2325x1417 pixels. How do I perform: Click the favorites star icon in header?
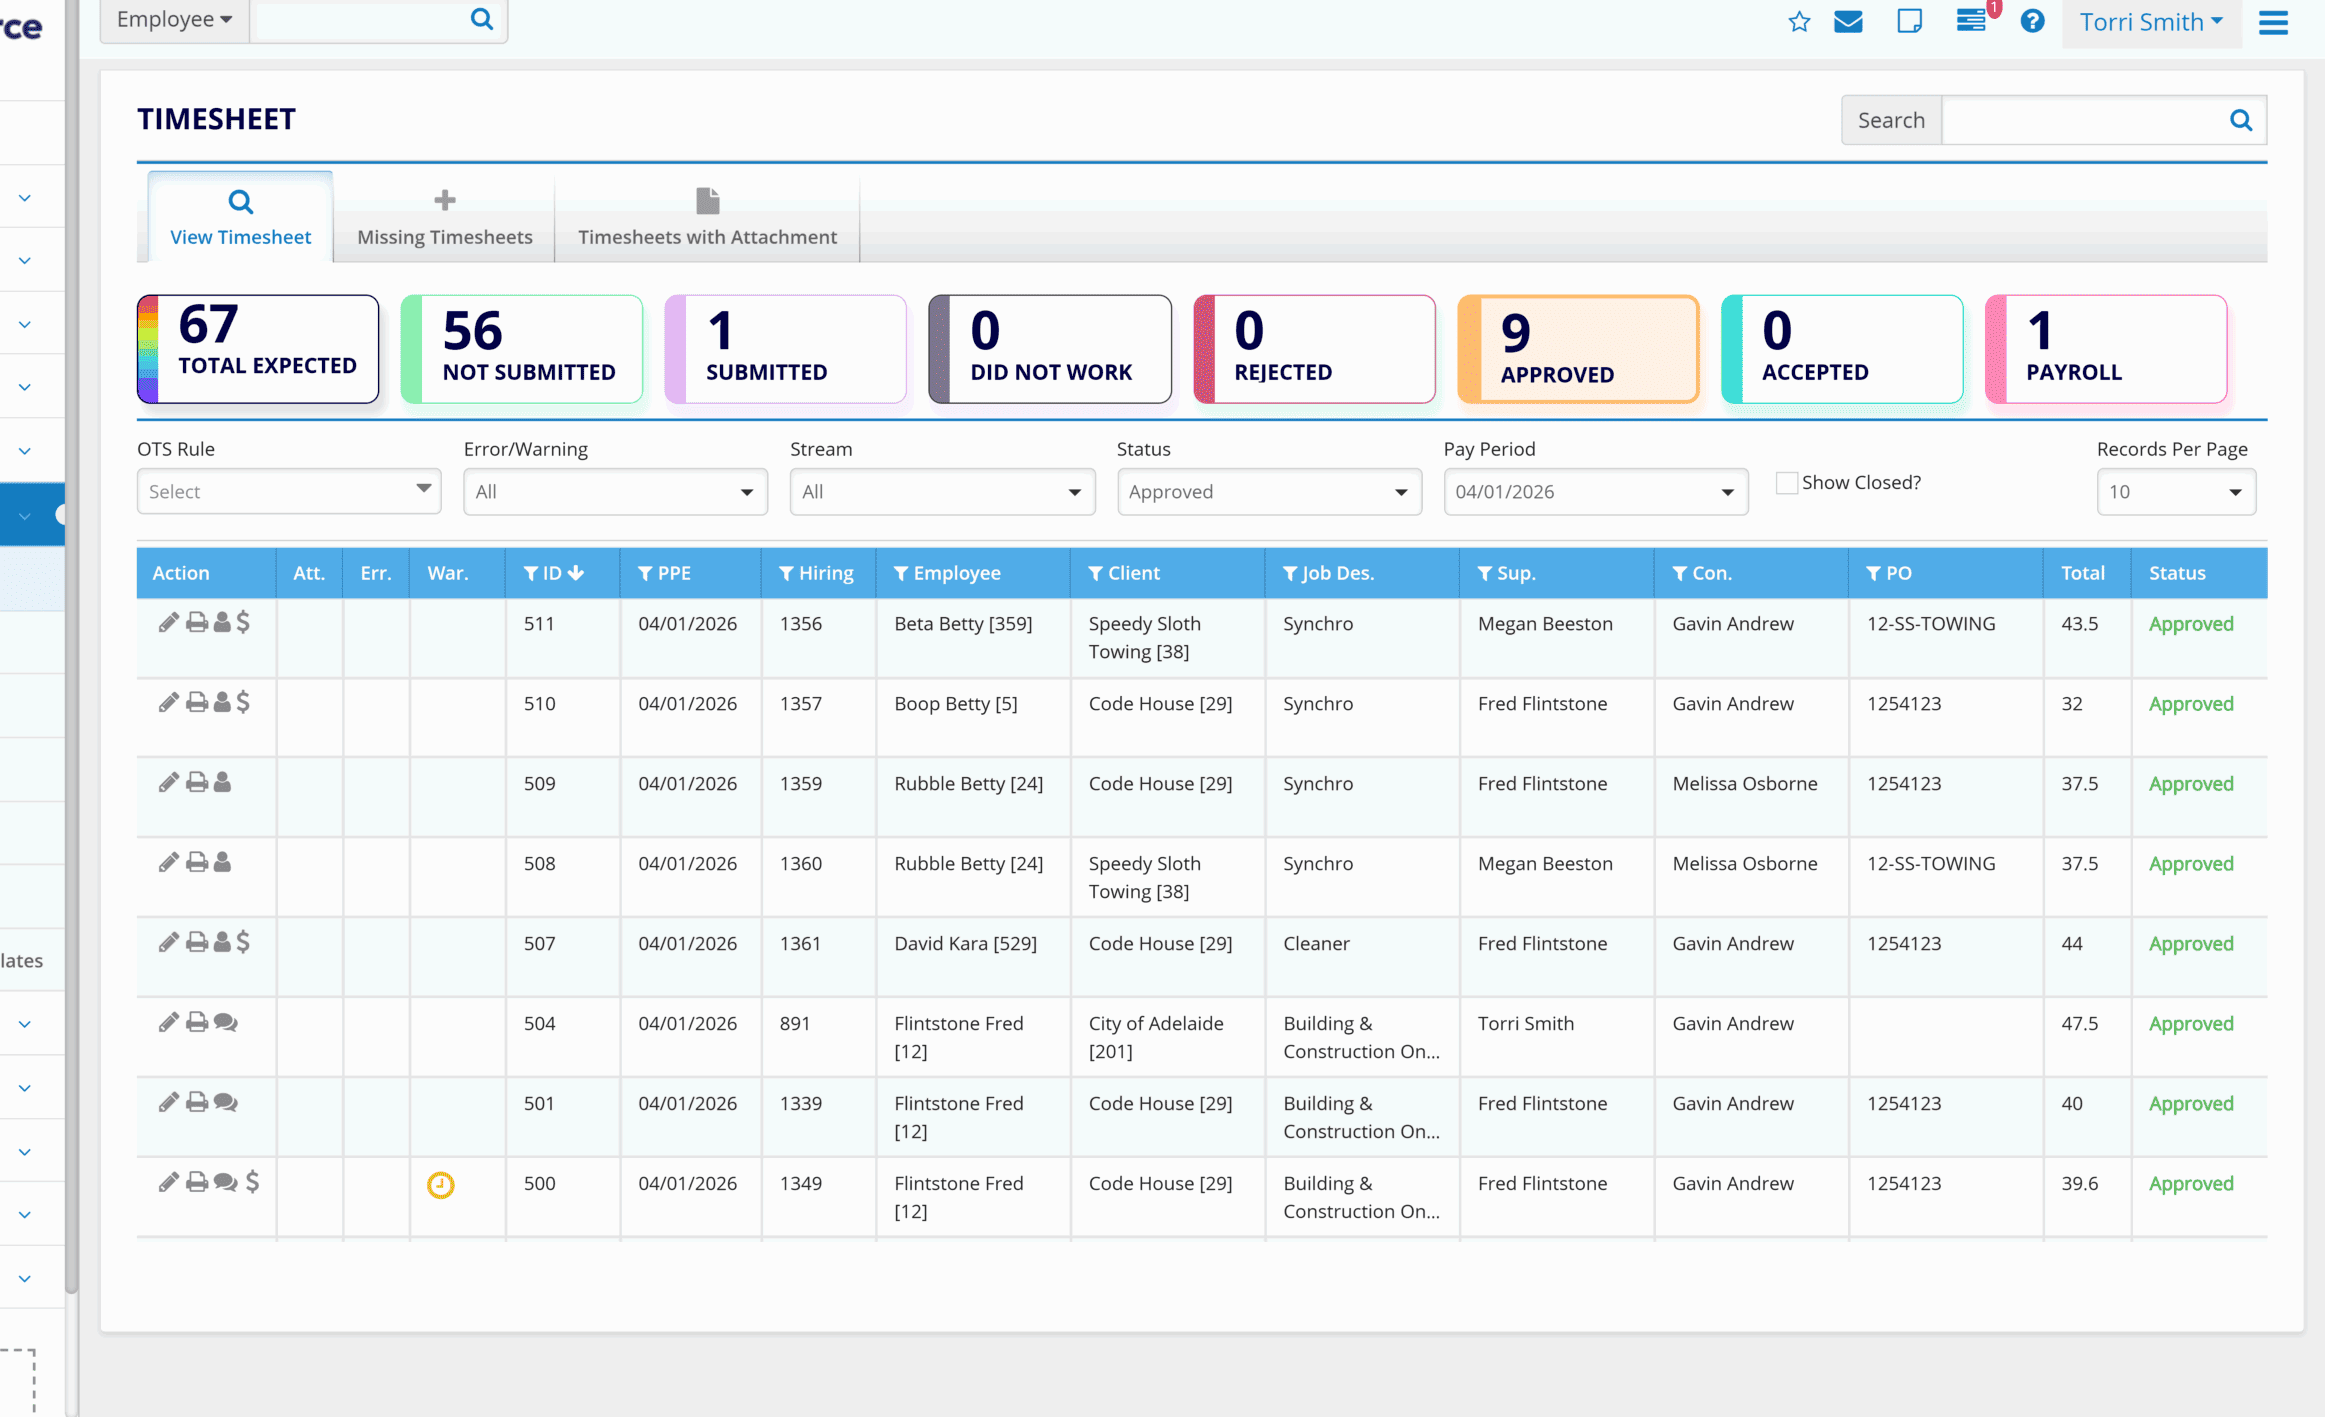coord(1798,22)
